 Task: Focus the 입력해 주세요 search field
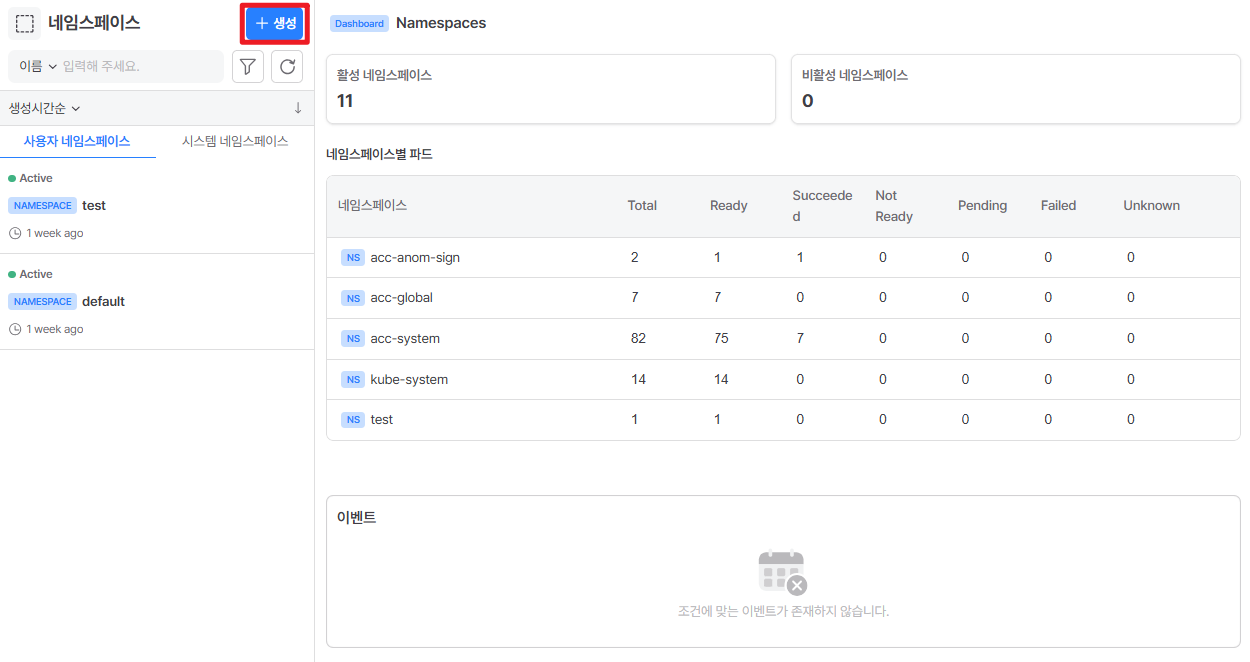coord(139,66)
